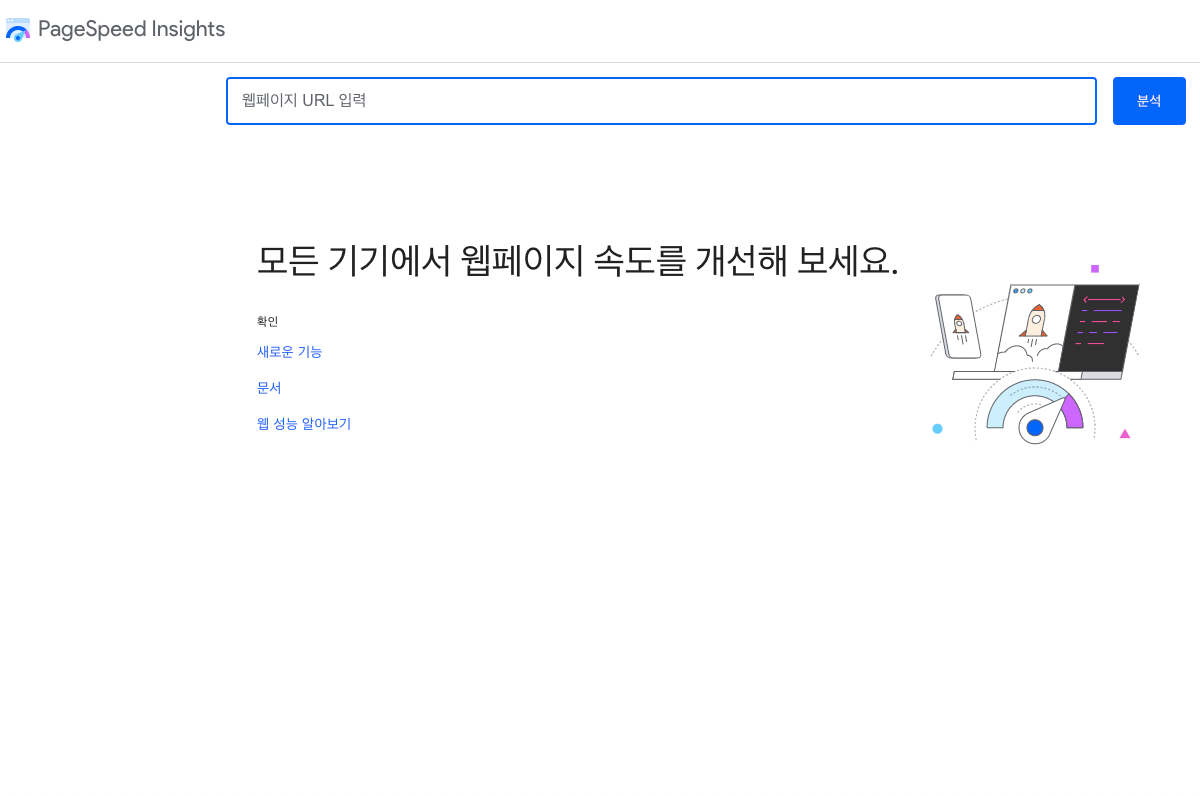The height and width of the screenshot is (796, 1200).
Task: Click the PageSpeed Insights logo icon
Action: [18, 29]
